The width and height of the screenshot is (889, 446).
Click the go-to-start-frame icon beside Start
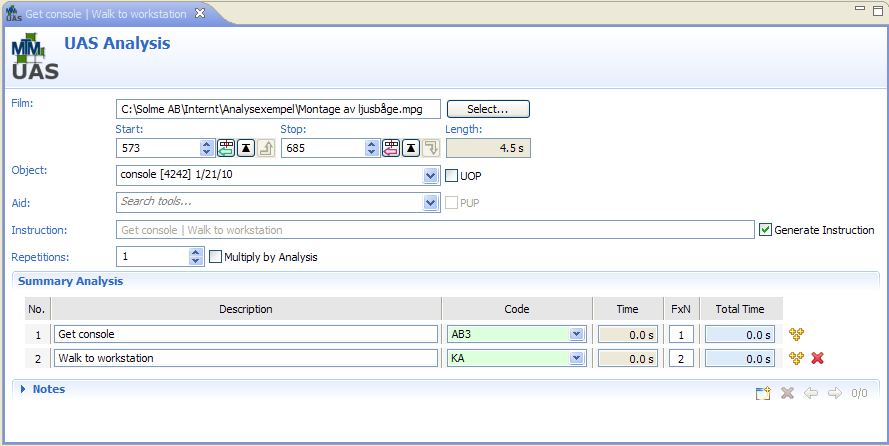(x=245, y=148)
